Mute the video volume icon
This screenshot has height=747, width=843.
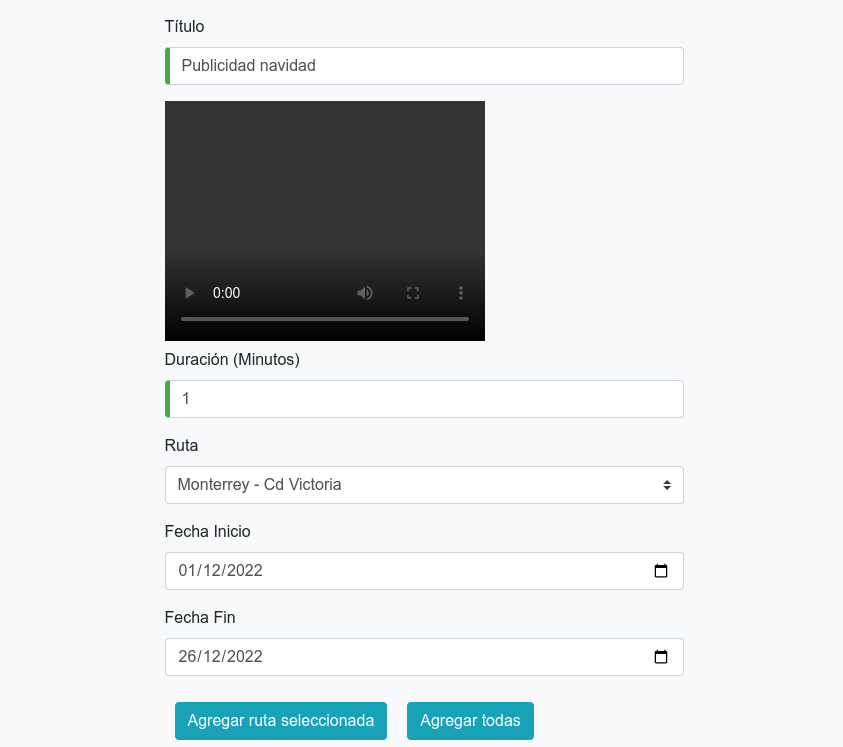click(x=365, y=293)
